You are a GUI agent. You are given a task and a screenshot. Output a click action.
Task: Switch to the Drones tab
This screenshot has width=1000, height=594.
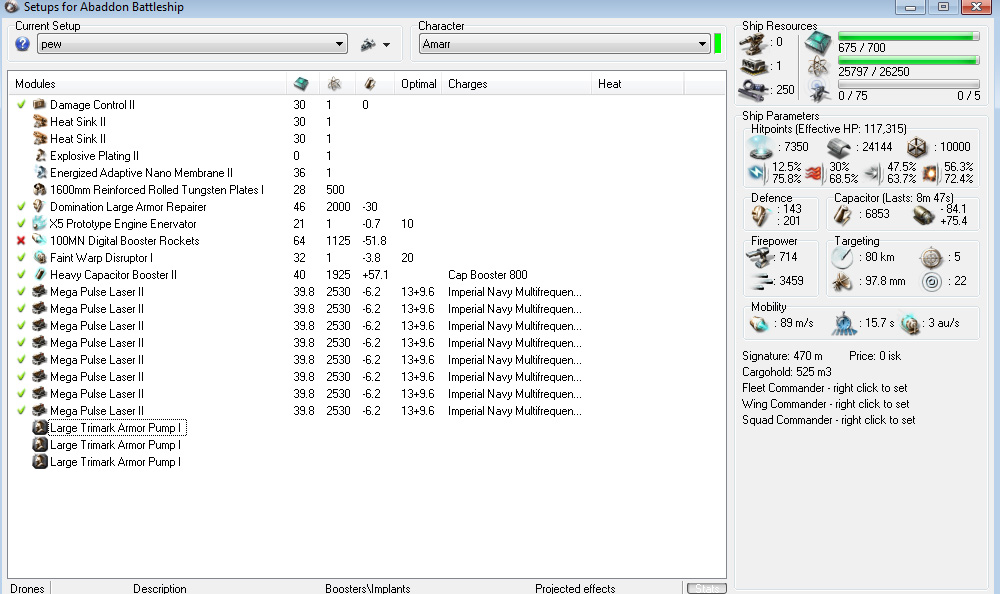pos(27,588)
